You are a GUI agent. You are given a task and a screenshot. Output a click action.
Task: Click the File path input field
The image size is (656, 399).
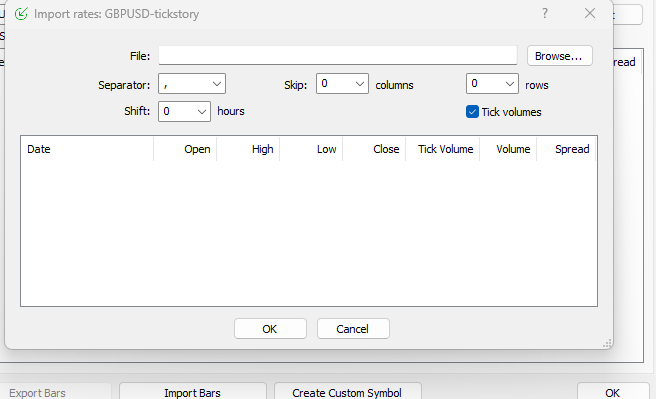pos(338,56)
